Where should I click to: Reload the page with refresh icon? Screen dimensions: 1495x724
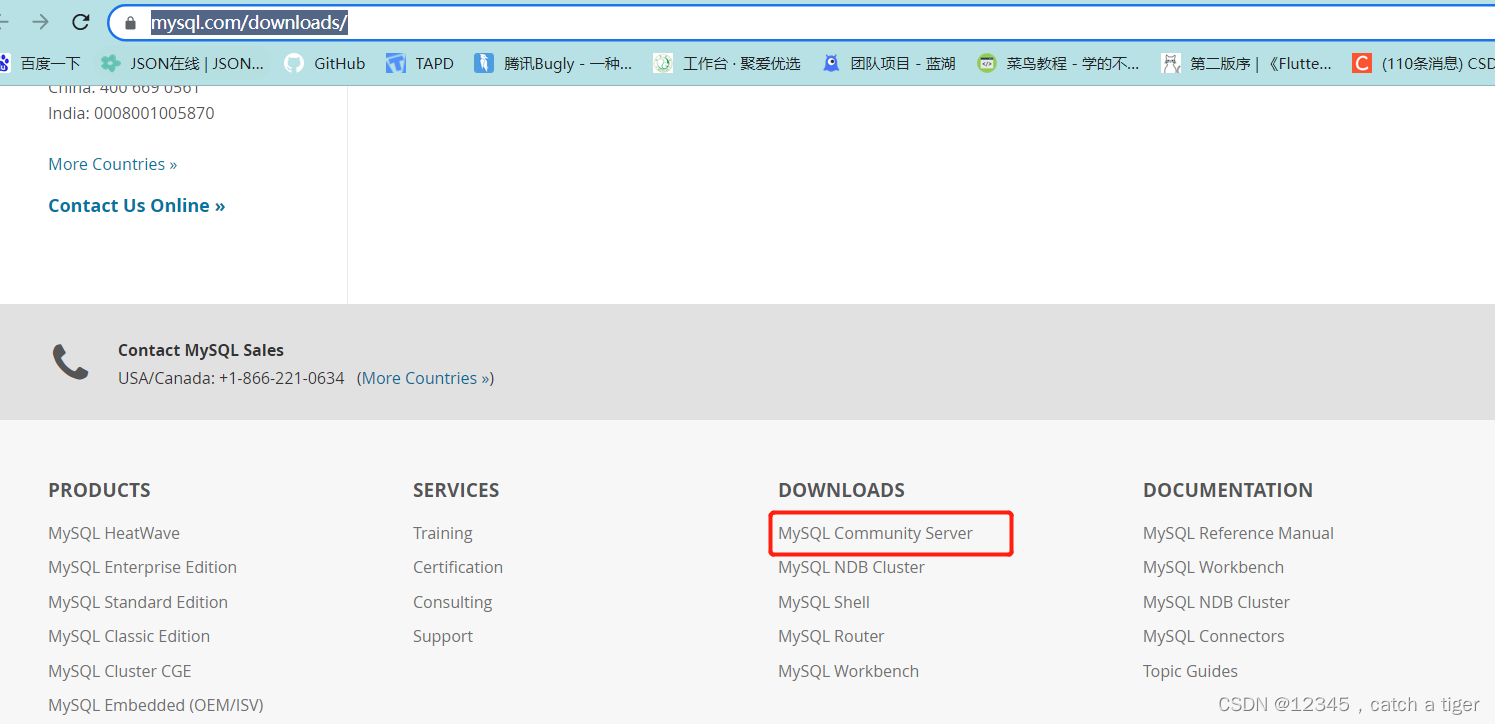[x=82, y=22]
